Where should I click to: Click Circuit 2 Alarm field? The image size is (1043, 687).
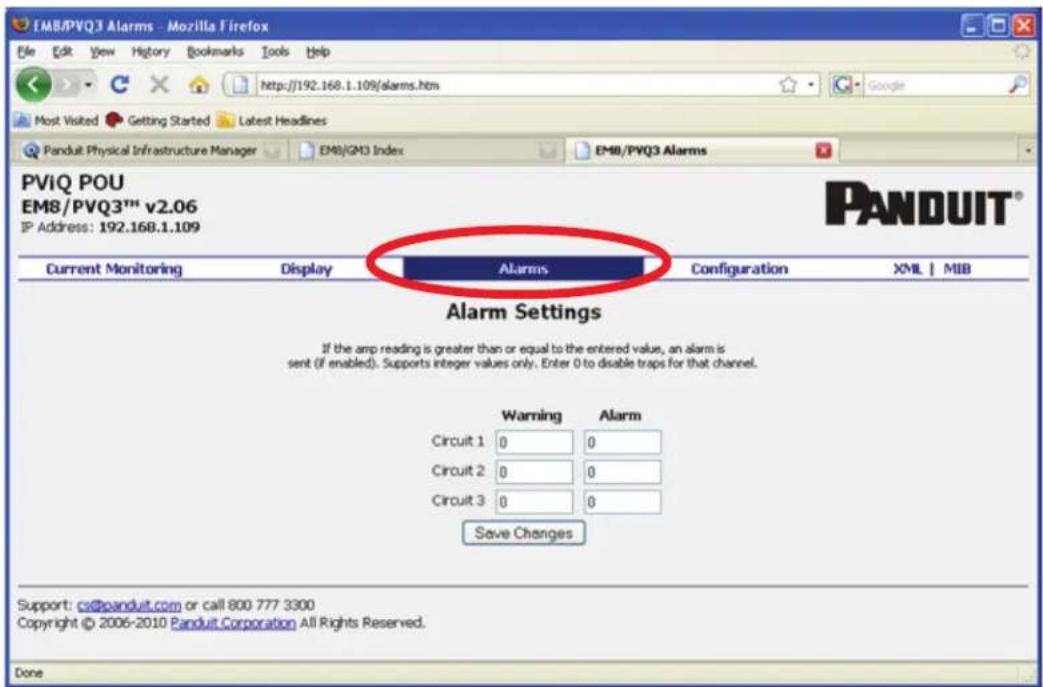pos(623,472)
